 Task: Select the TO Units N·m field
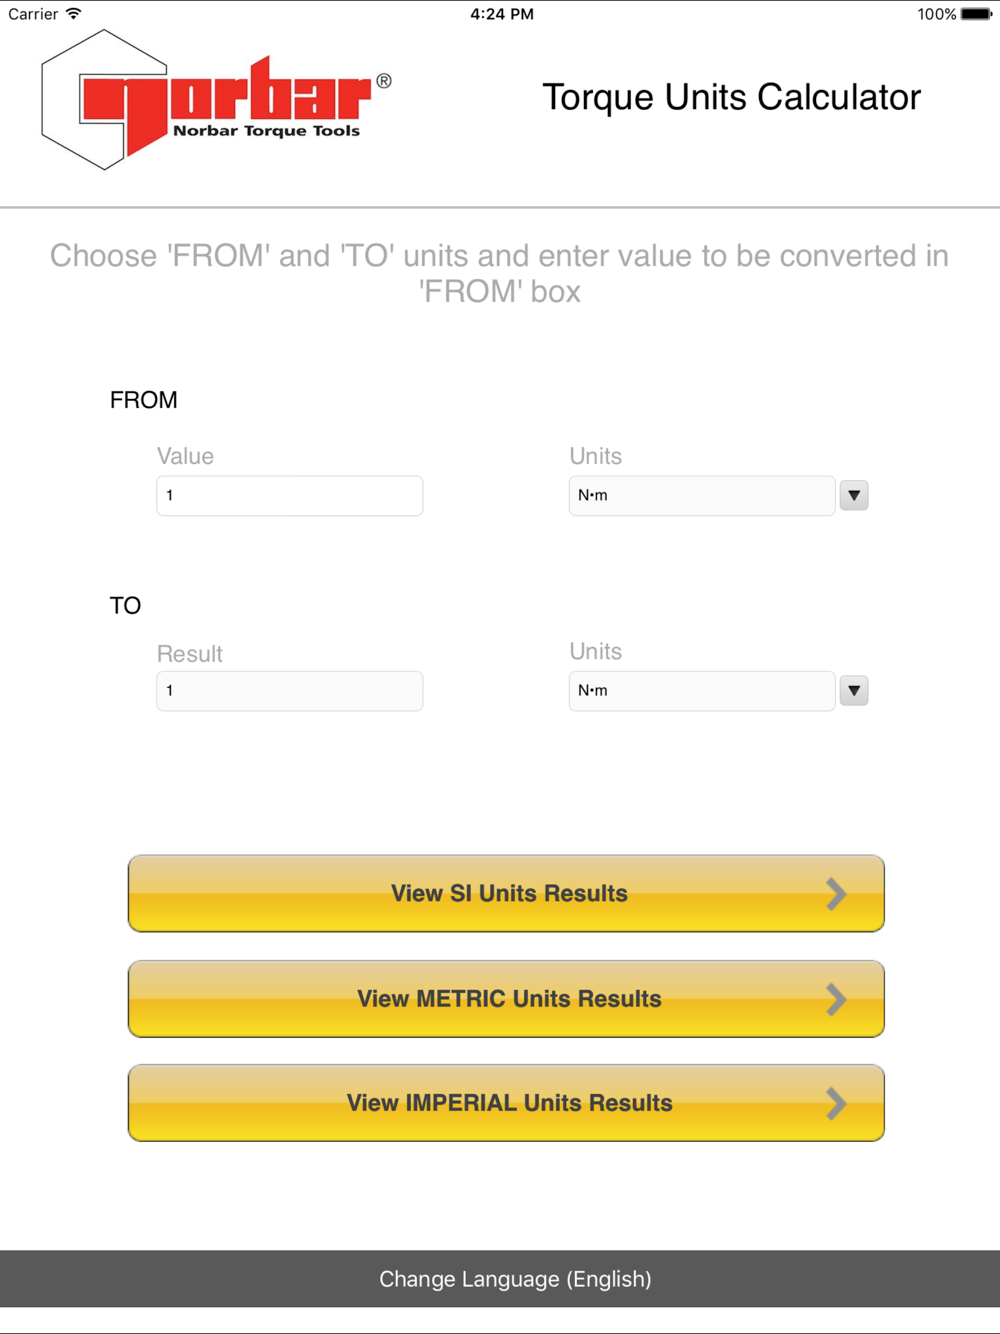(701, 691)
